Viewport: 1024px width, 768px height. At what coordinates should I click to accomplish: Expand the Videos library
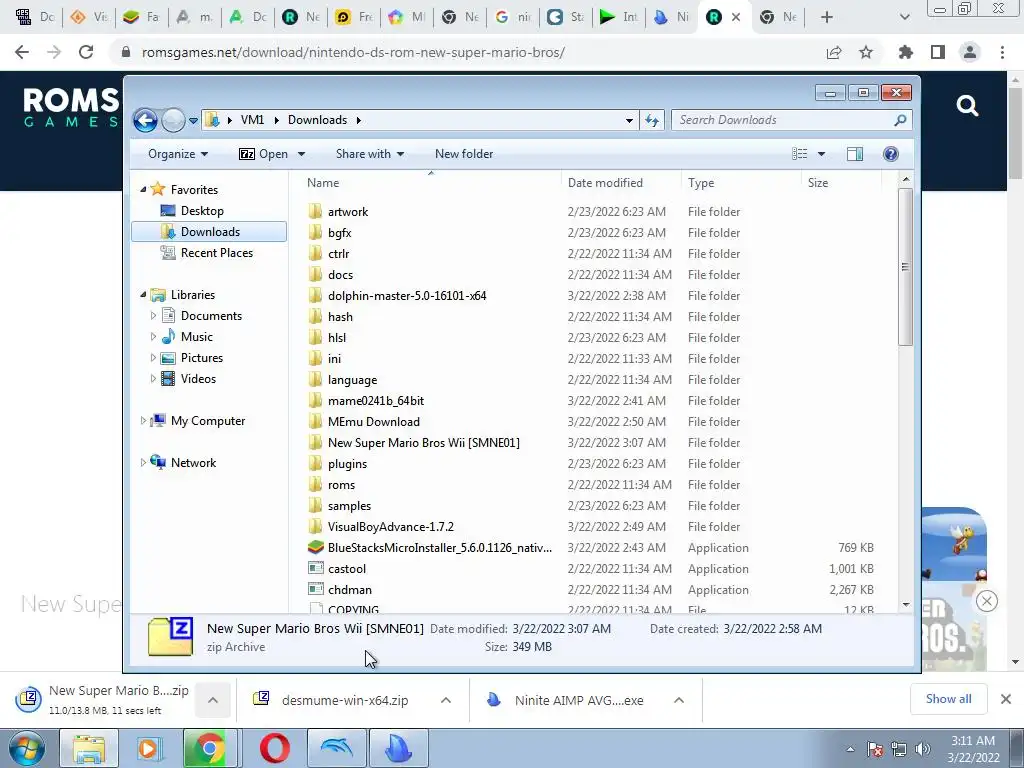click(153, 379)
